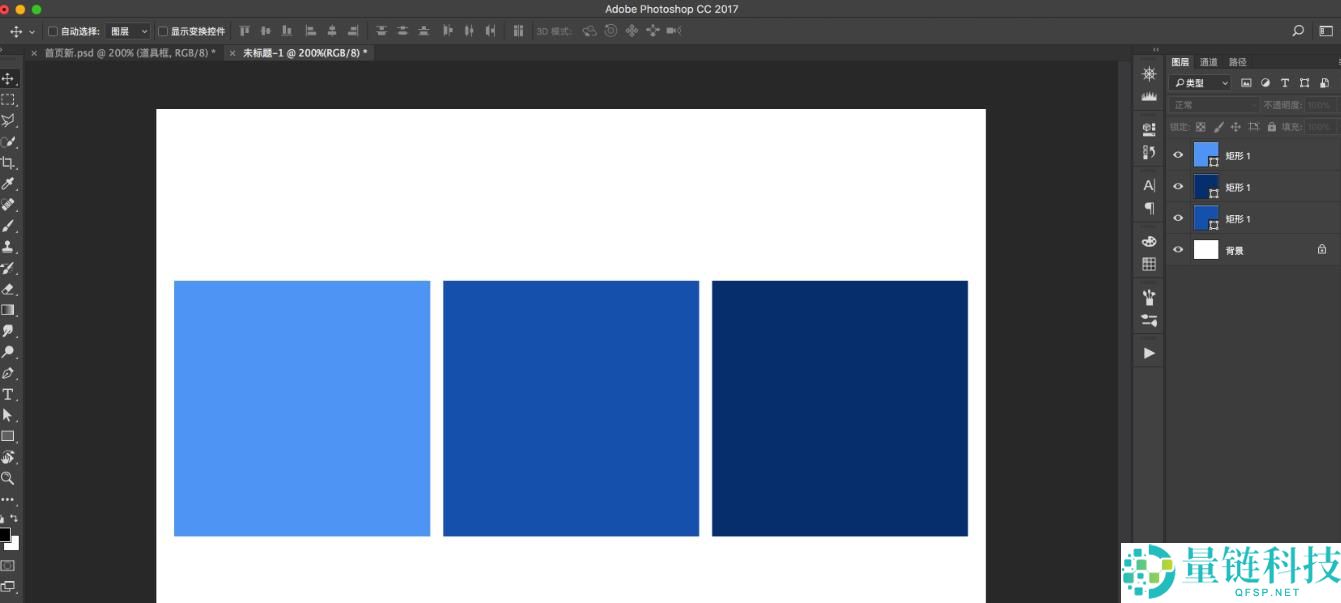1341x603 pixels.
Task: Click the black foreground color swatch
Action: tap(5, 535)
